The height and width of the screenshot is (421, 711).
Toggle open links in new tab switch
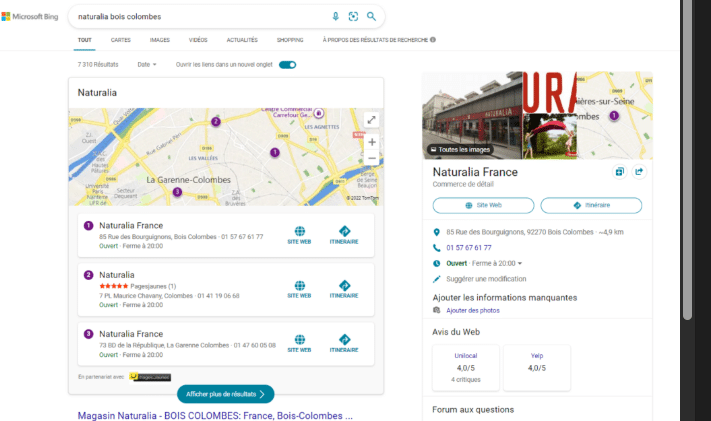tap(287, 64)
